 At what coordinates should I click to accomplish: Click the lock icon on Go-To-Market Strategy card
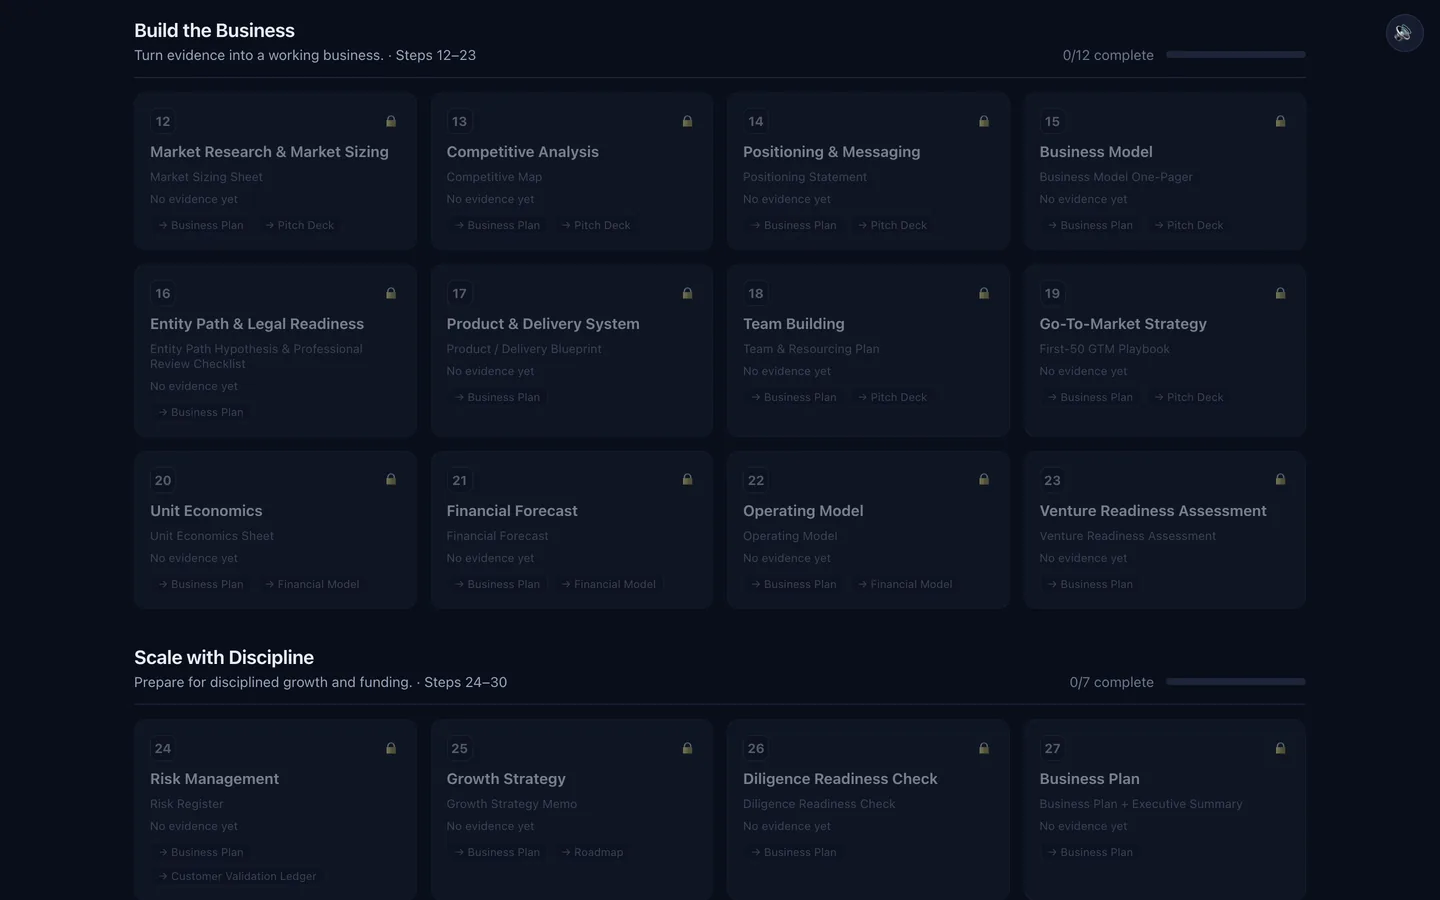click(x=1280, y=293)
